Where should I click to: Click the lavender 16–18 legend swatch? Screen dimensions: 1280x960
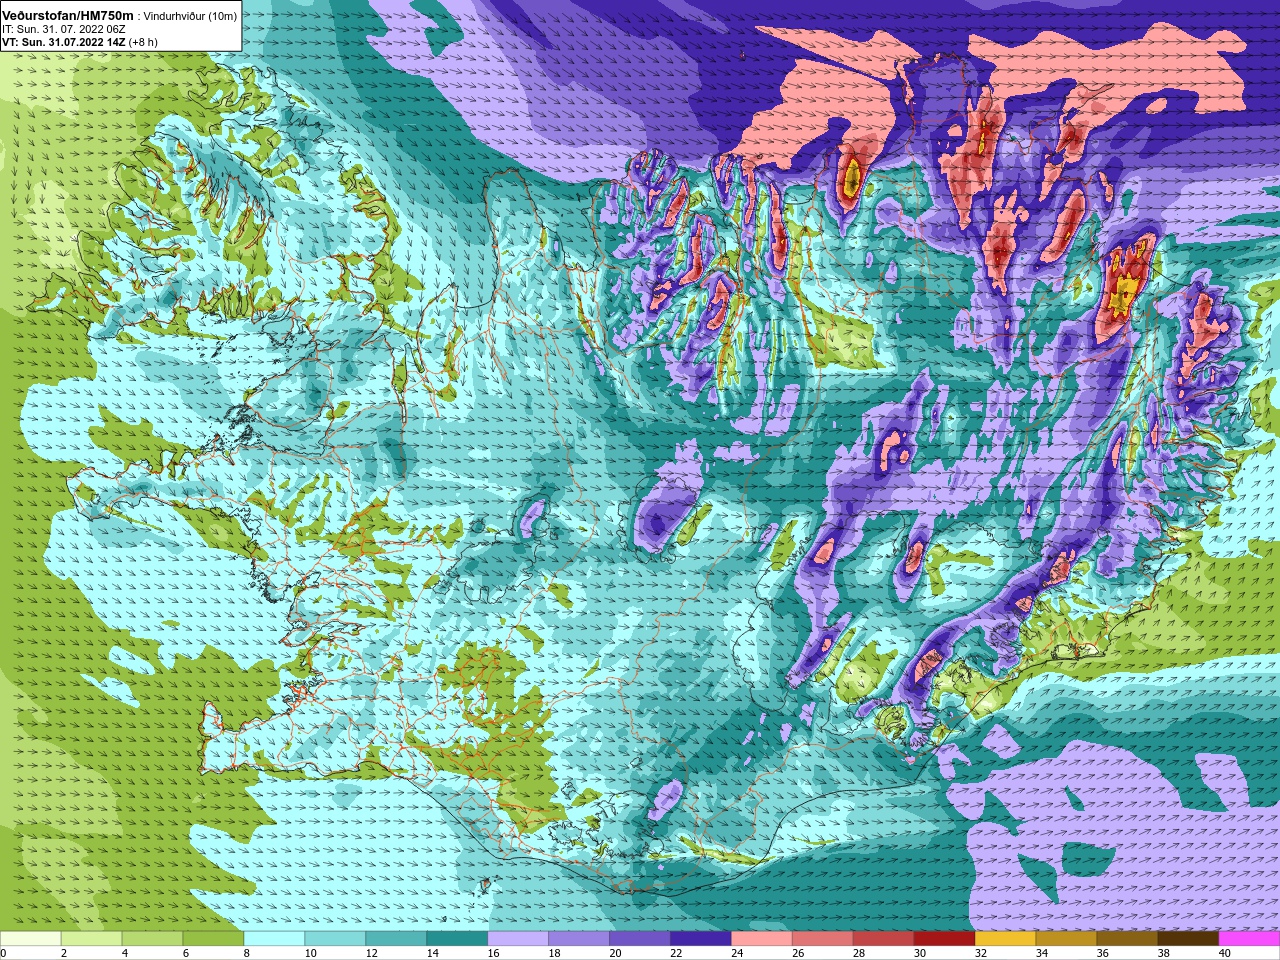tap(519, 938)
